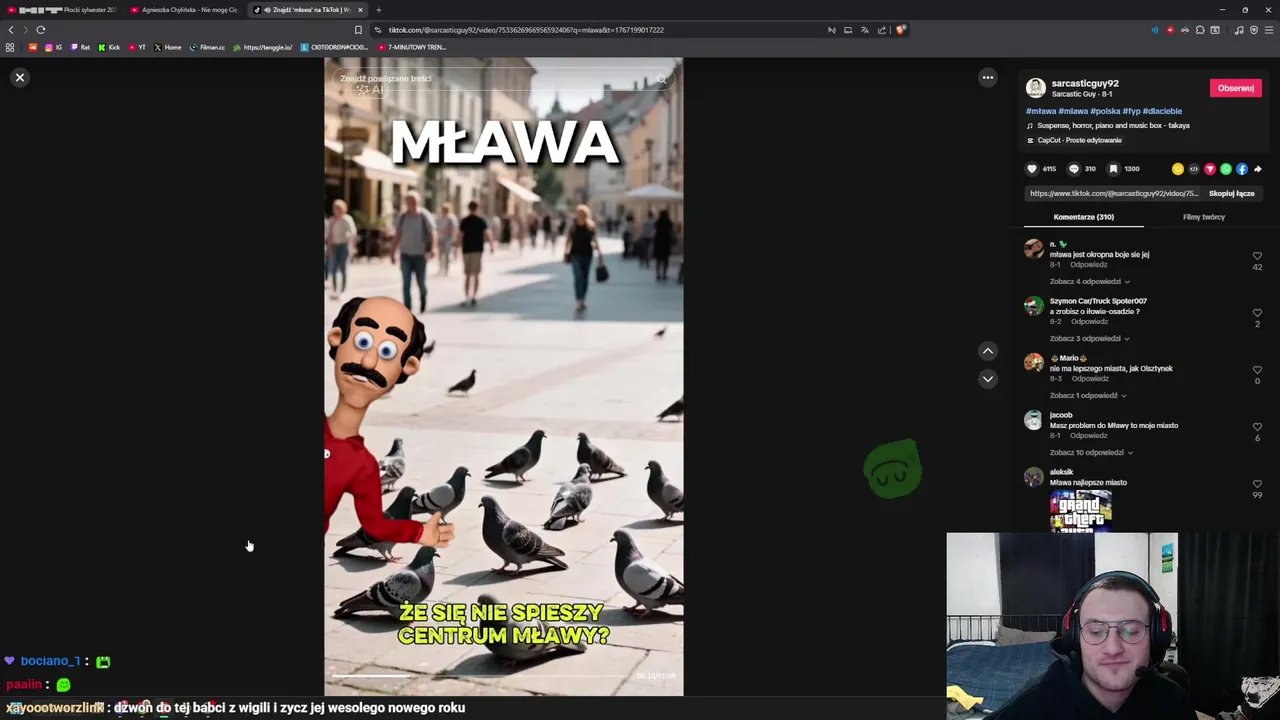
Task: Like jacoob's comment
Action: pyautogui.click(x=1257, y=427)
